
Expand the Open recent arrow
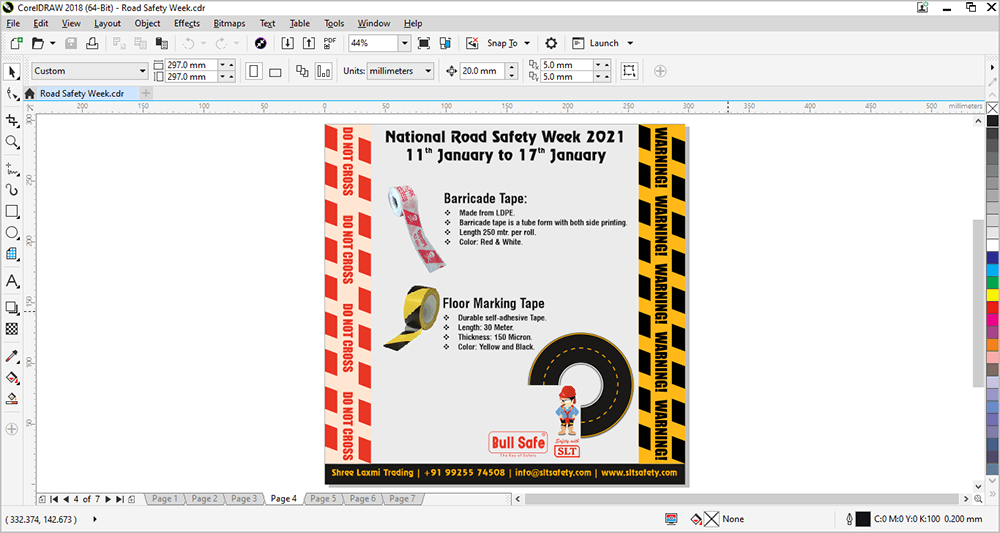pos(52,43)
